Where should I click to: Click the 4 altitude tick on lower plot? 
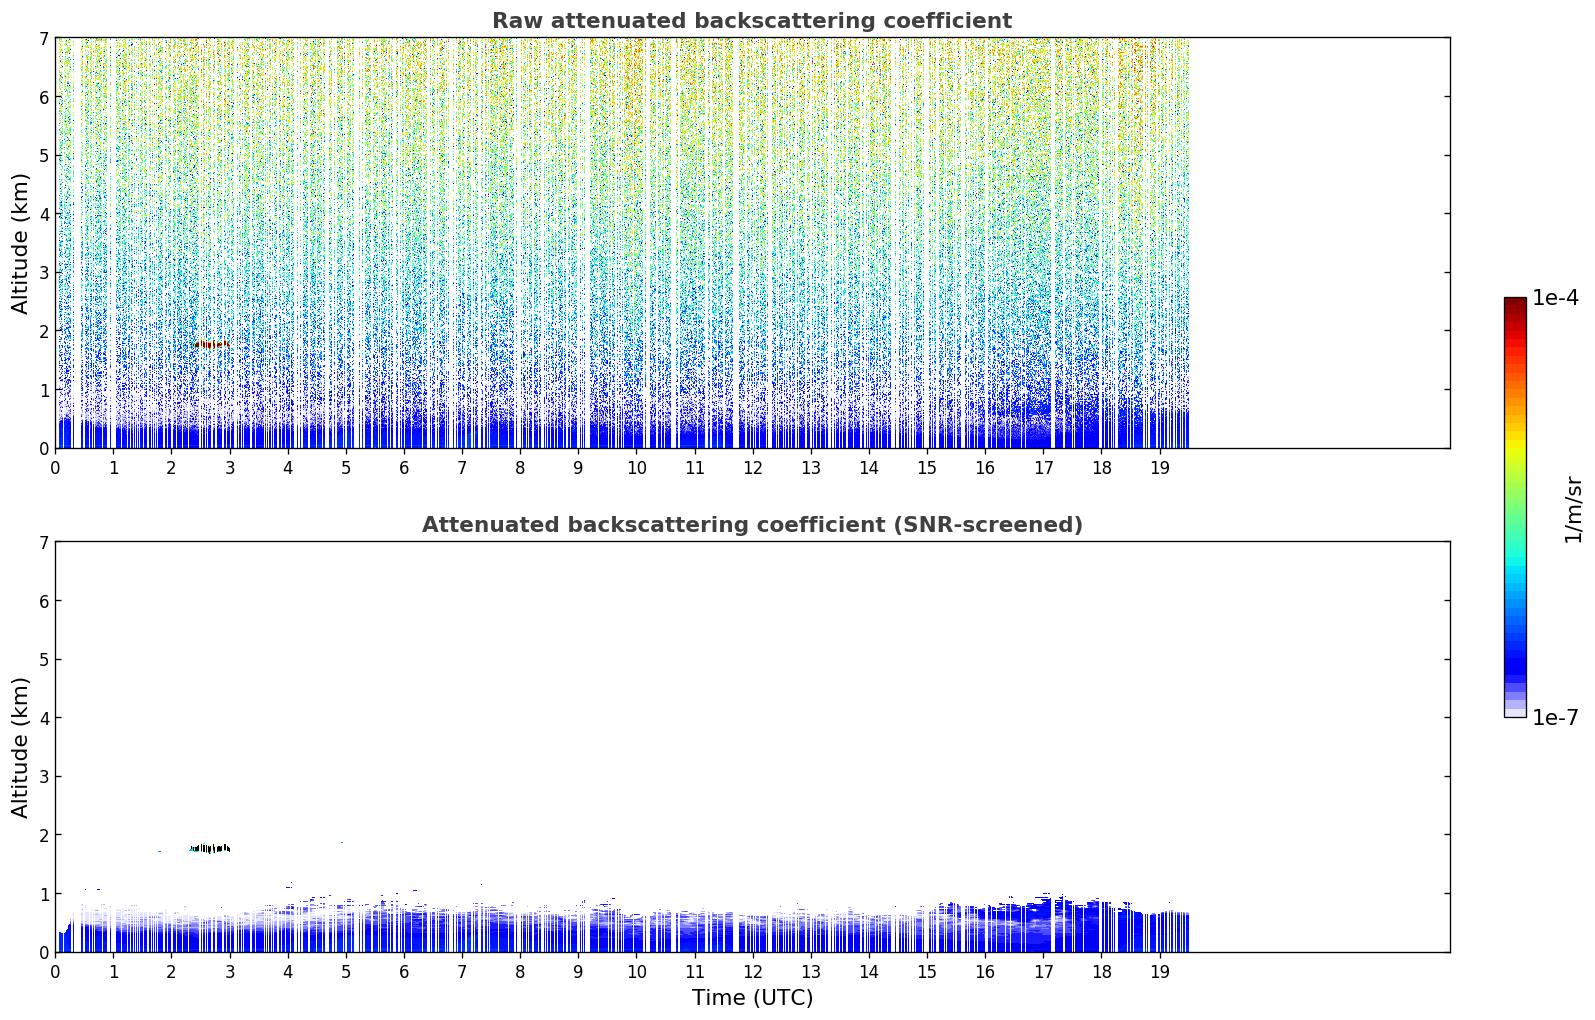(x=44, y=718)
